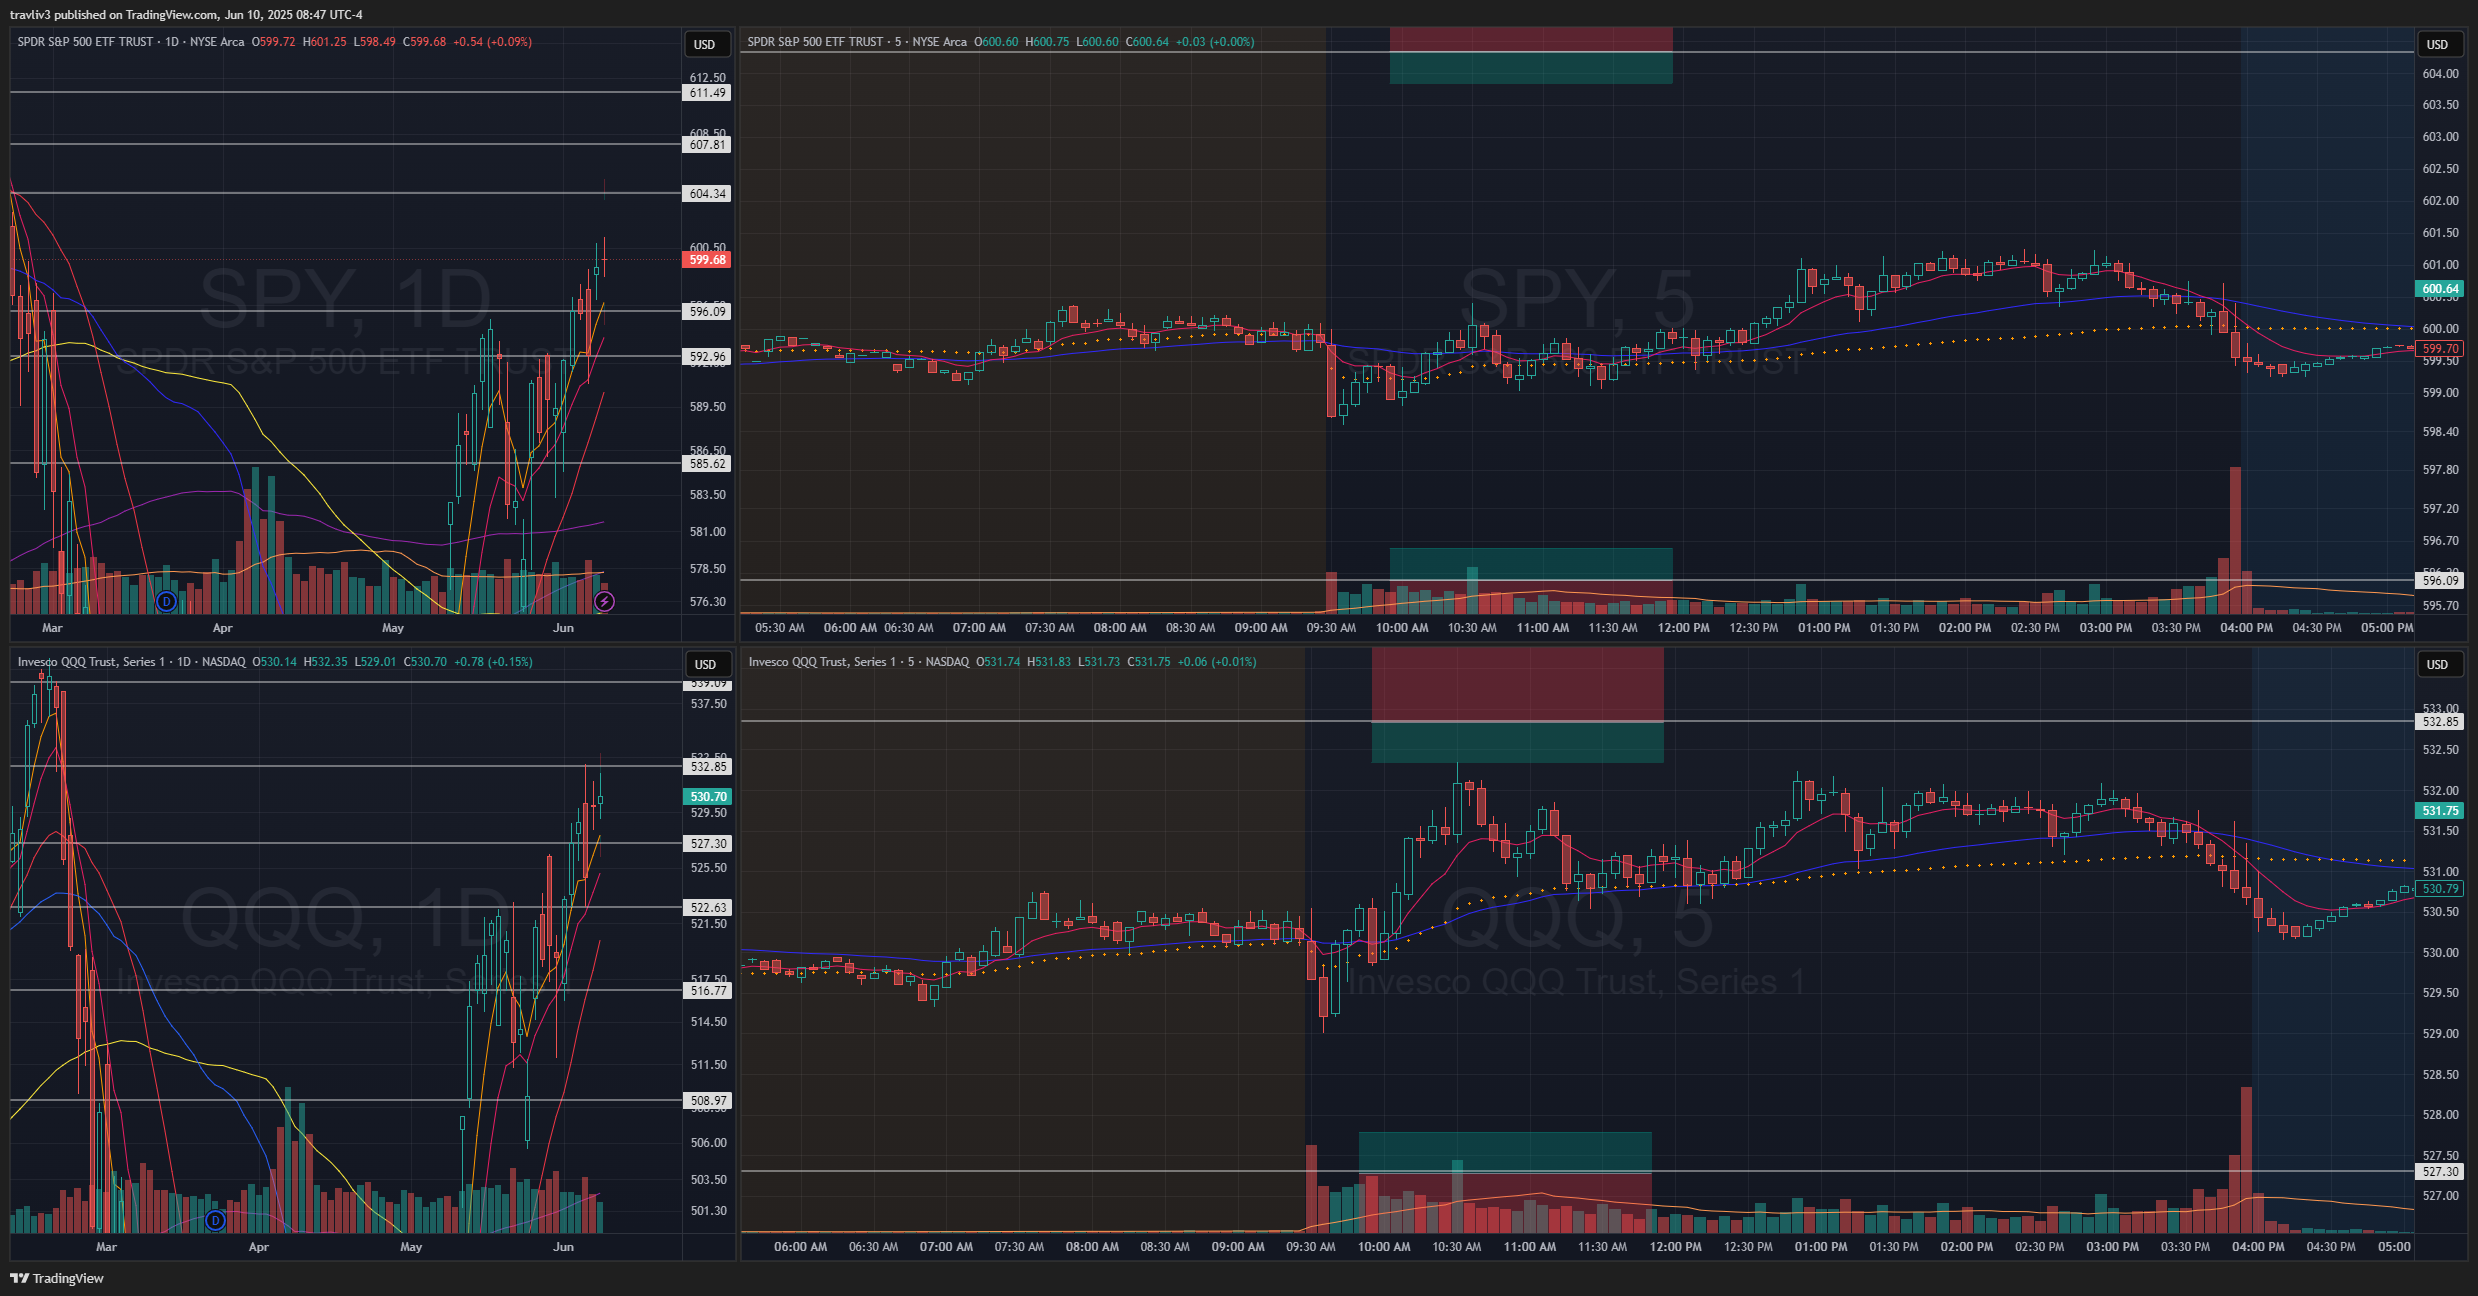
Task: Click the 596.09 level label on SPY 5-minute axis
Action: [x=2440, y=581]
